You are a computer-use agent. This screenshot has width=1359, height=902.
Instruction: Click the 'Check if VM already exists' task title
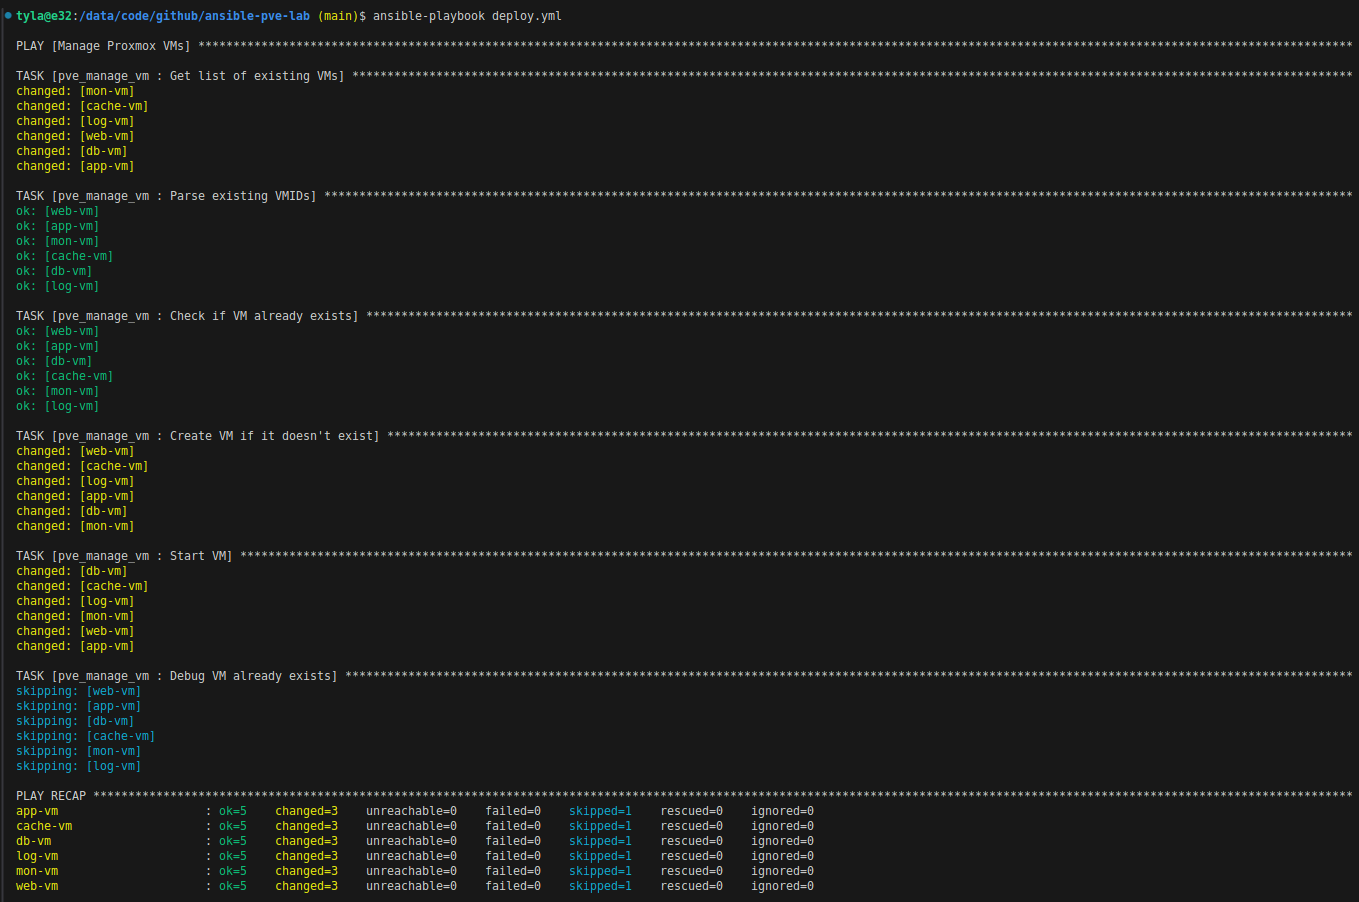[x=263, y=316]
